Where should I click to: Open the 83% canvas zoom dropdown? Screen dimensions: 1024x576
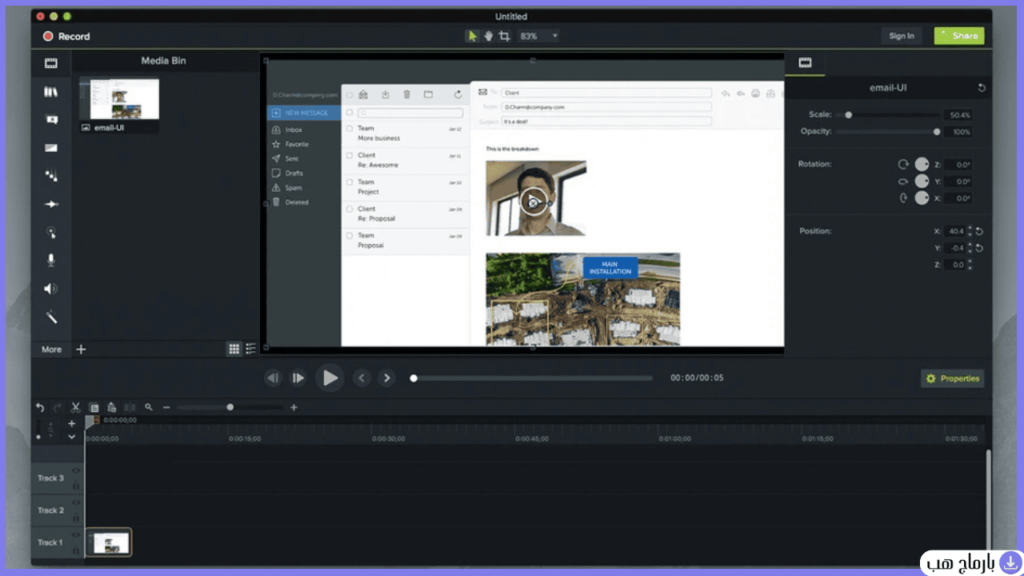539,36
